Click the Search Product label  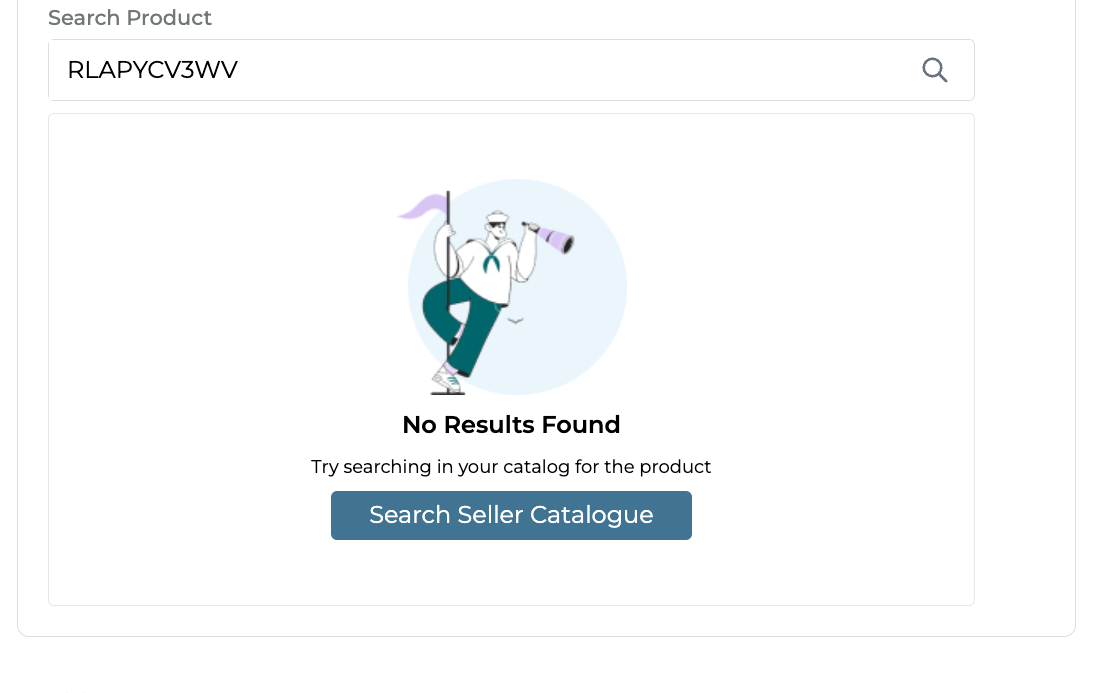point(130,18)
